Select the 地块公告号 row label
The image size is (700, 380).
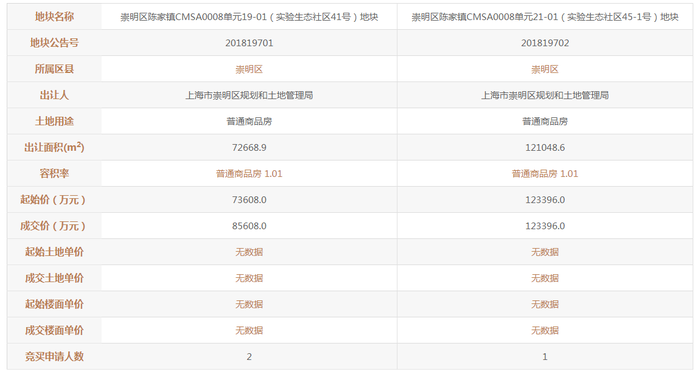coord(54,43)
